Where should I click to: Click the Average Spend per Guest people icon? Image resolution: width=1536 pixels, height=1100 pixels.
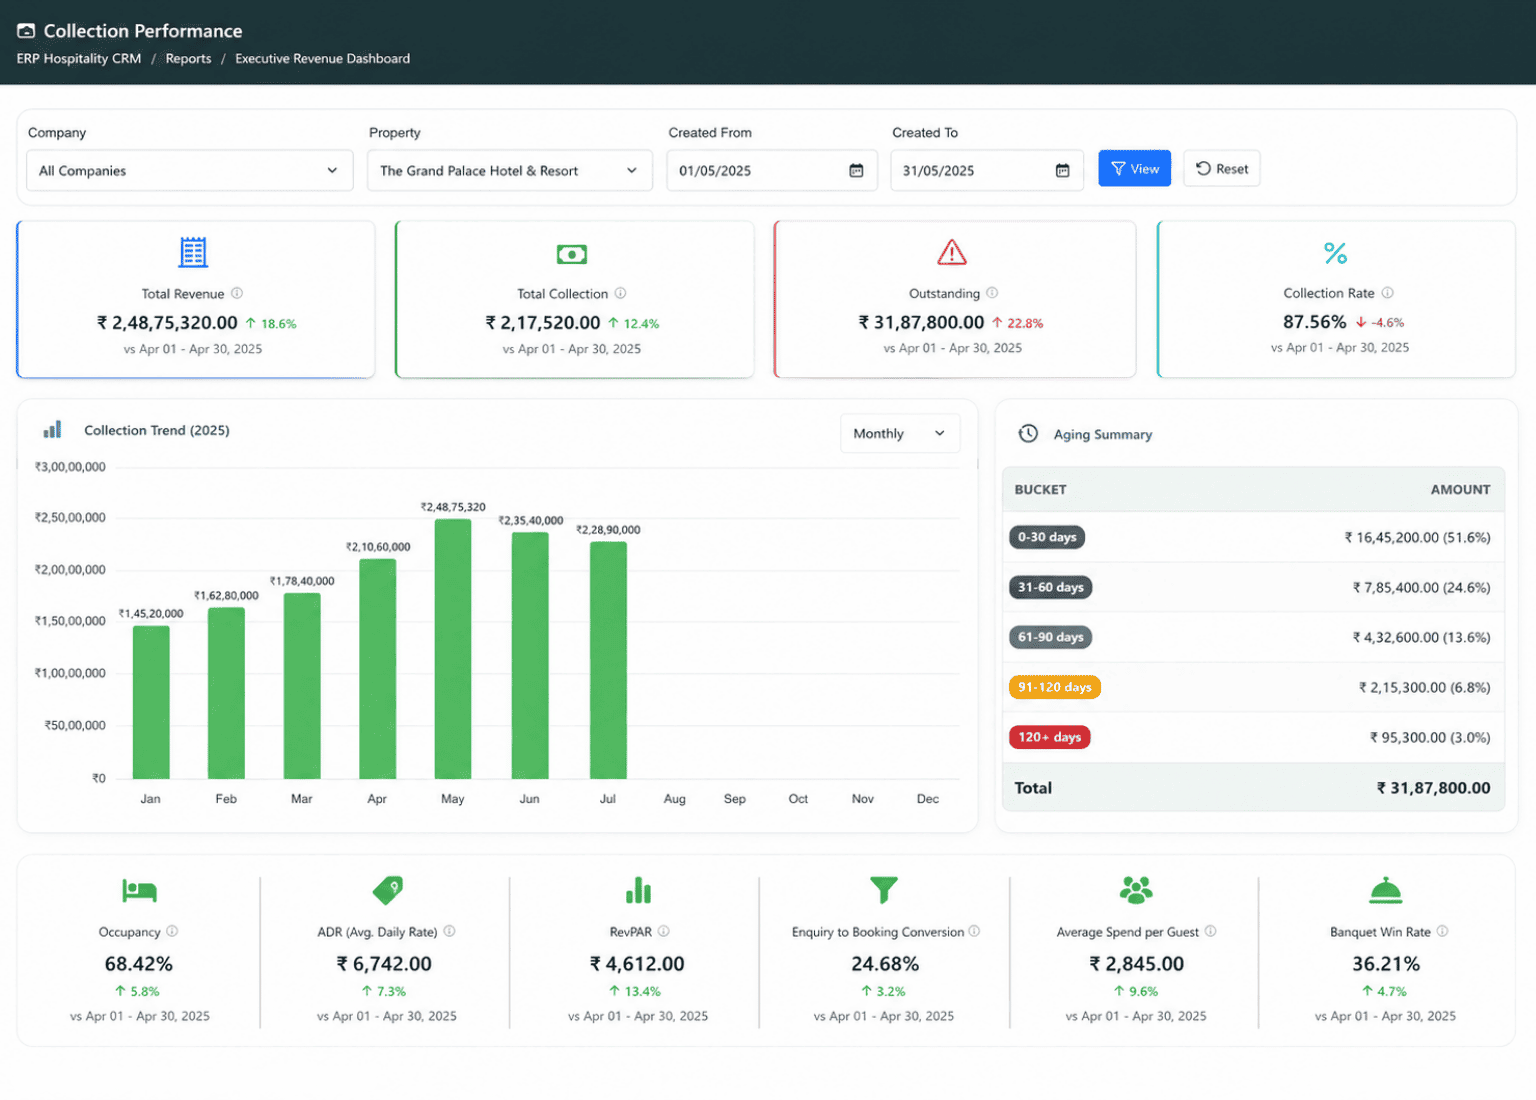click(x=1136, y=889)
